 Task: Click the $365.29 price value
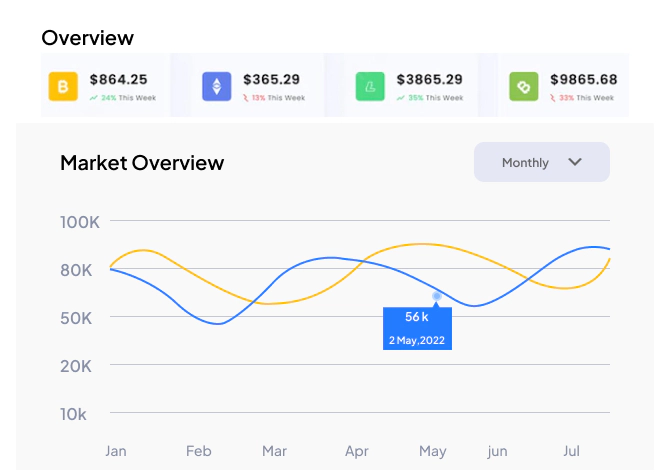coord(271,80)
